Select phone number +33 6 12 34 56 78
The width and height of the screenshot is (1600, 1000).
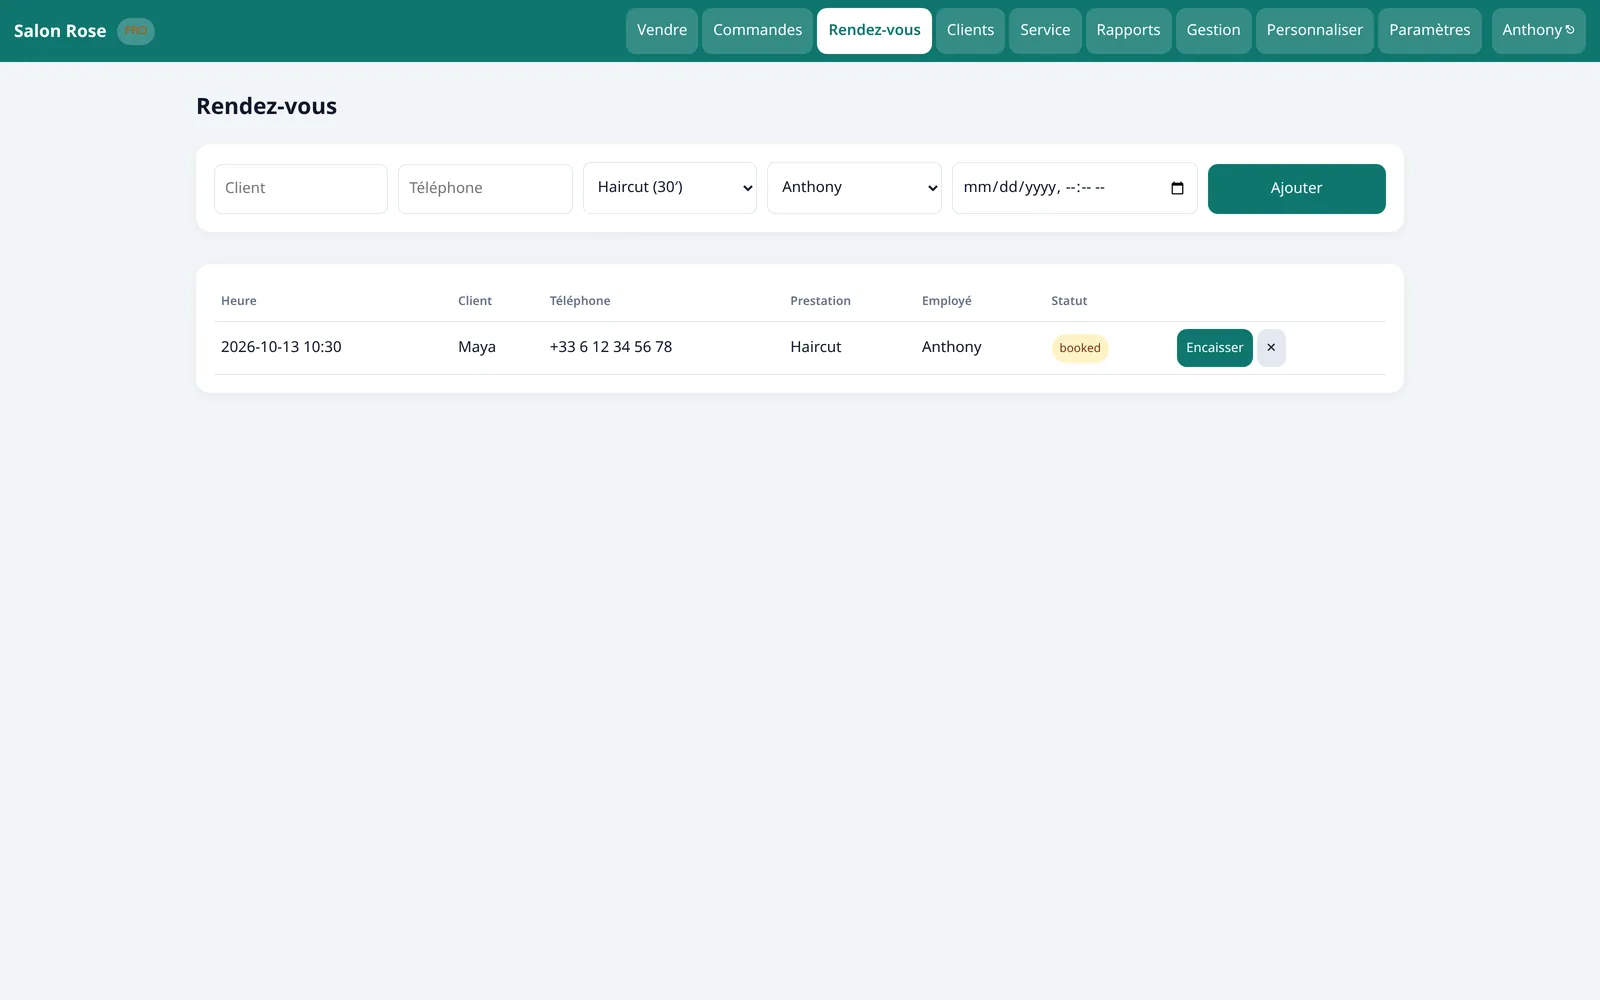(x=611, y=347)
